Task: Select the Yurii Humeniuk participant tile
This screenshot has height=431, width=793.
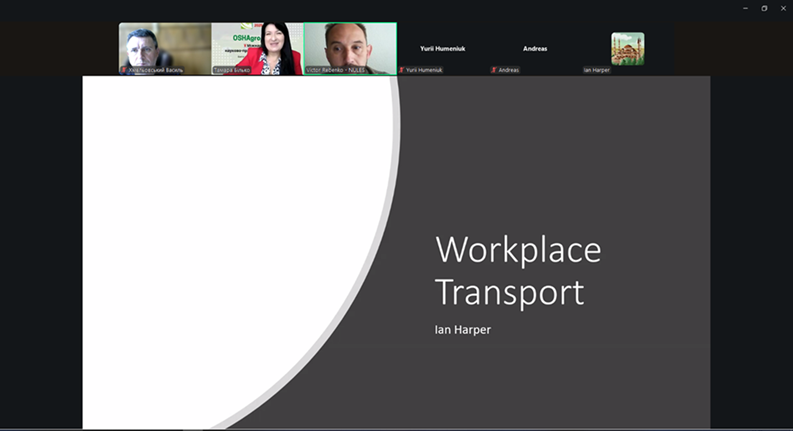Action: click(443, 49)
